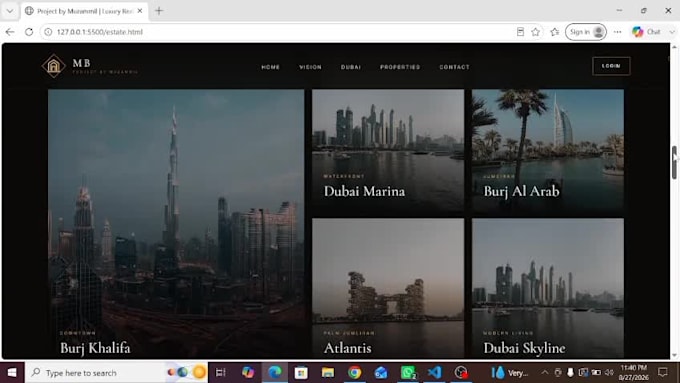Open the Burj Al Arab card
Screen dimensions: 680x383
548,150
